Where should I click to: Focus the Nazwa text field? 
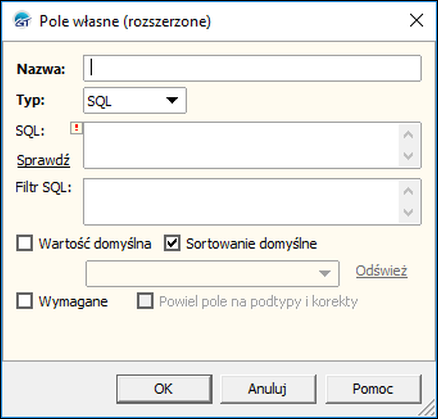pos(252,68)
